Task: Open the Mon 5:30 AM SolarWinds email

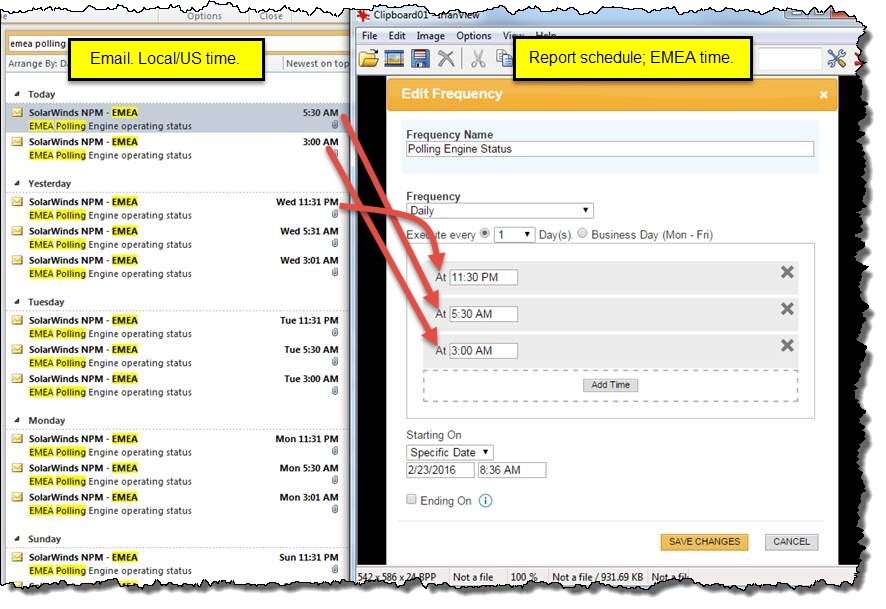Action: point(178,475)
